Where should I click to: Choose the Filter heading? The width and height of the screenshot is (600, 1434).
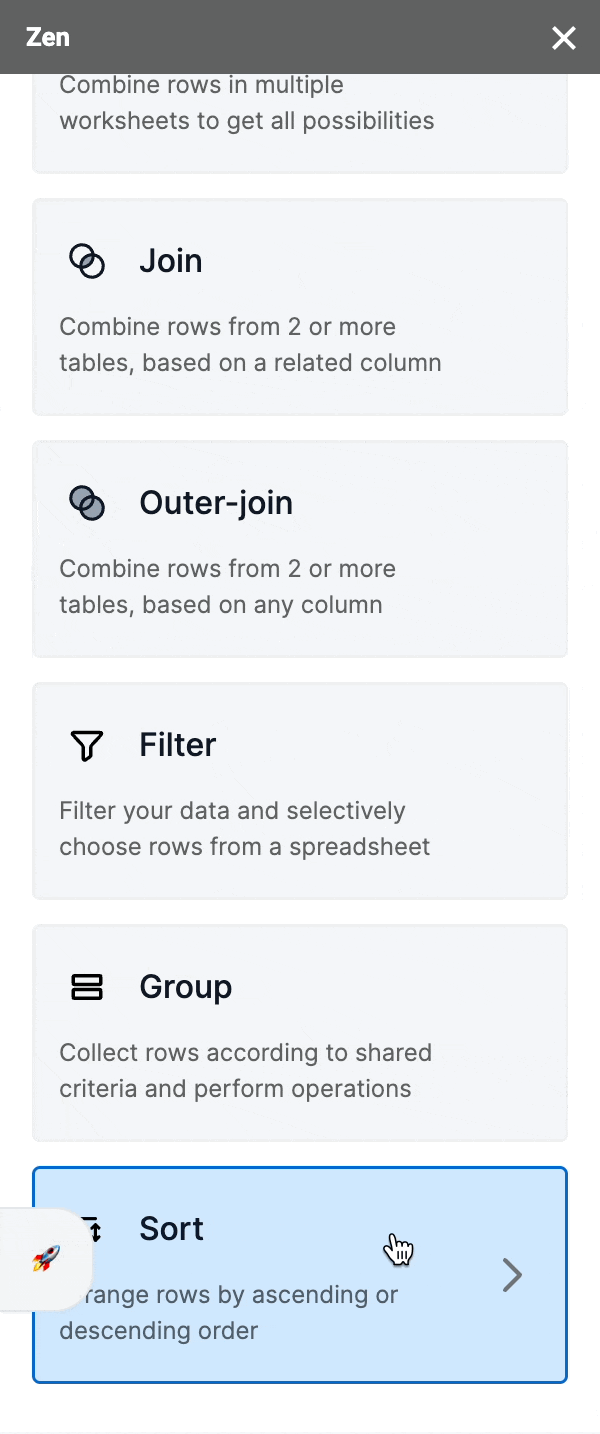click(178, 745)
